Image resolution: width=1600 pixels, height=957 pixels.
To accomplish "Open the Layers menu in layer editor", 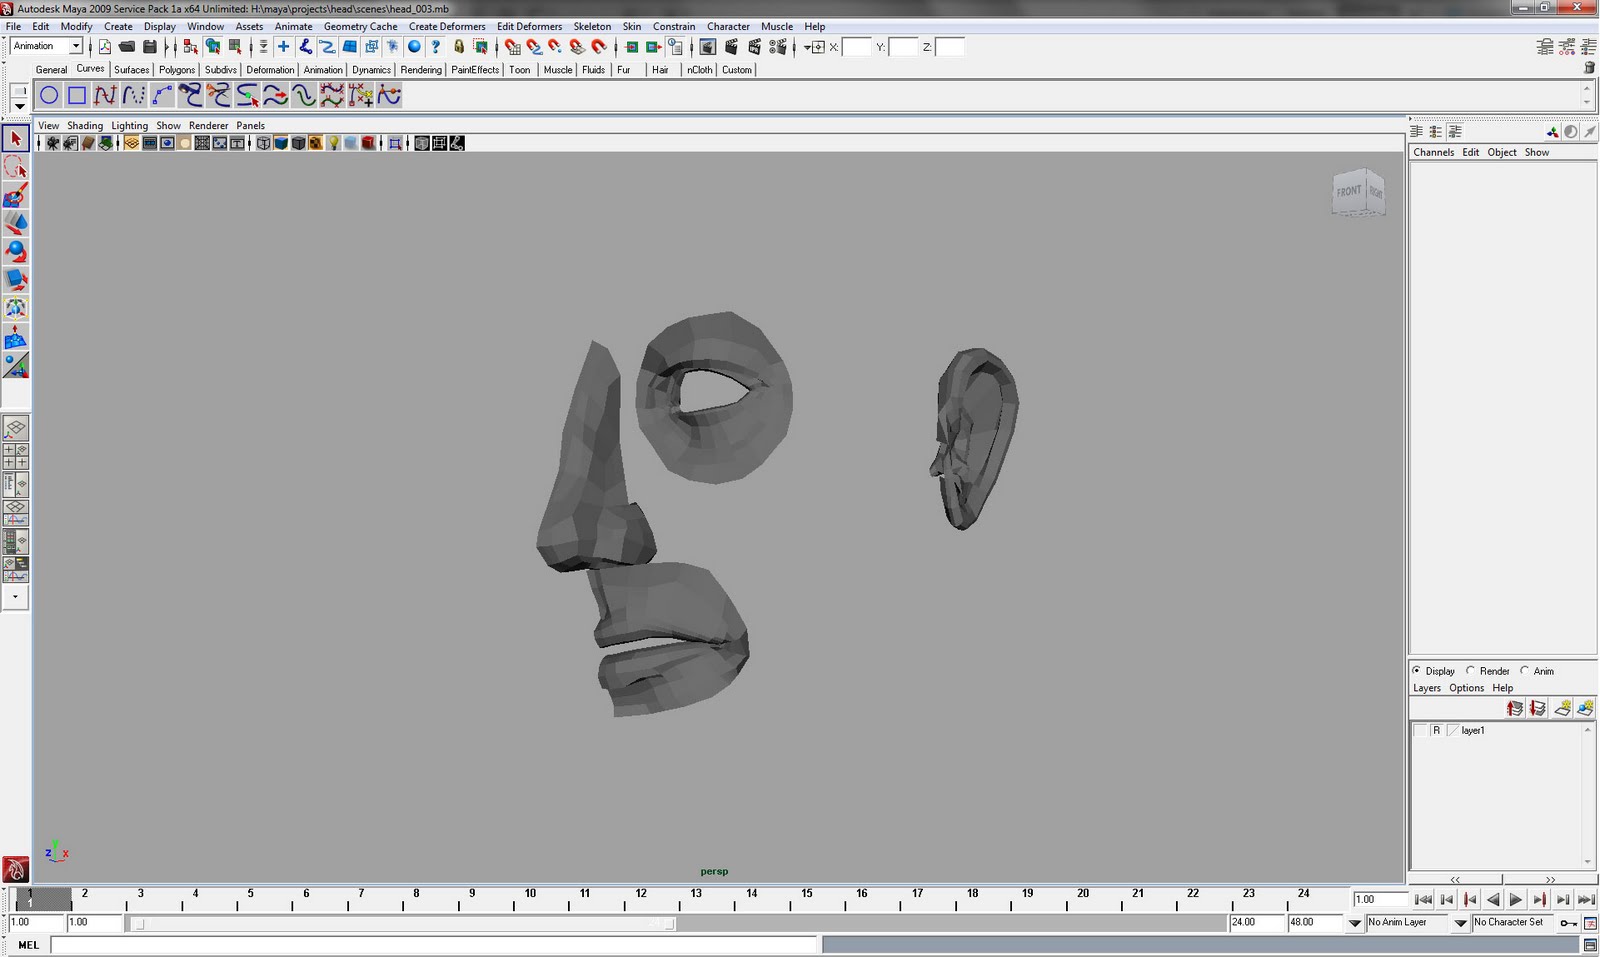I will 1427,688.
